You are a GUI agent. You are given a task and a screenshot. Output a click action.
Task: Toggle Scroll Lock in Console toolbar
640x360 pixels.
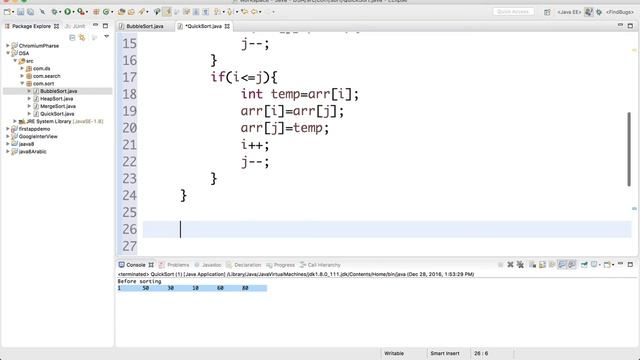pos(542,265)
